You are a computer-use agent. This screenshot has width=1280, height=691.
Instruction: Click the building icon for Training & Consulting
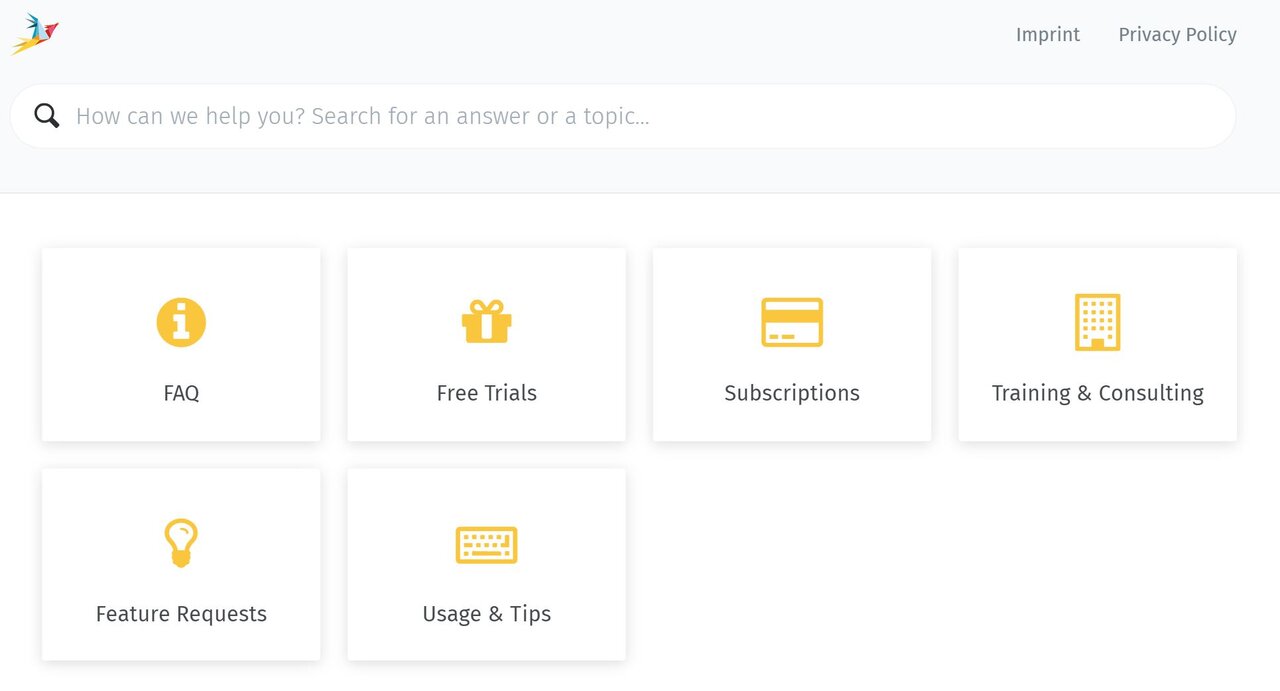(x=1097, y=321)
